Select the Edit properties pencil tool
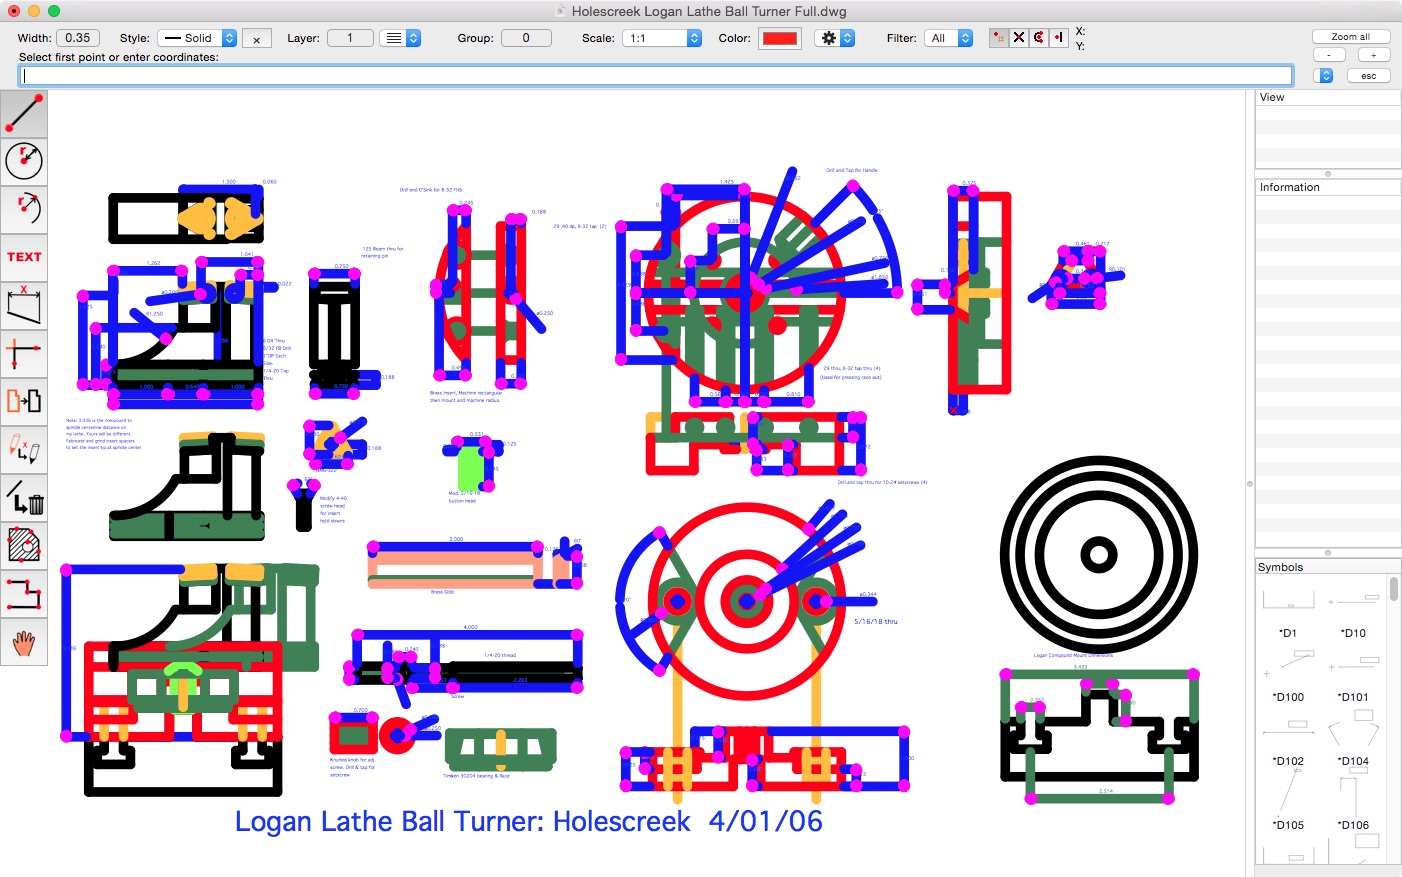Viewport: 1402px width, 877px height. [x=24, y=449]
